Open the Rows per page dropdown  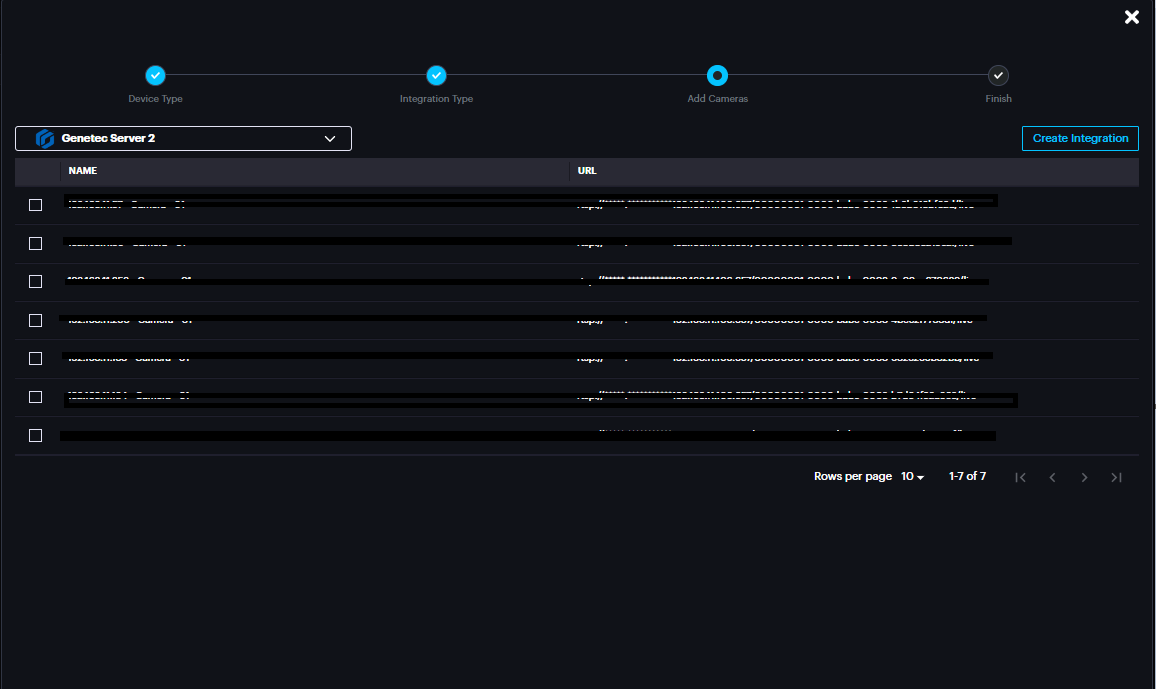[912, 477]
